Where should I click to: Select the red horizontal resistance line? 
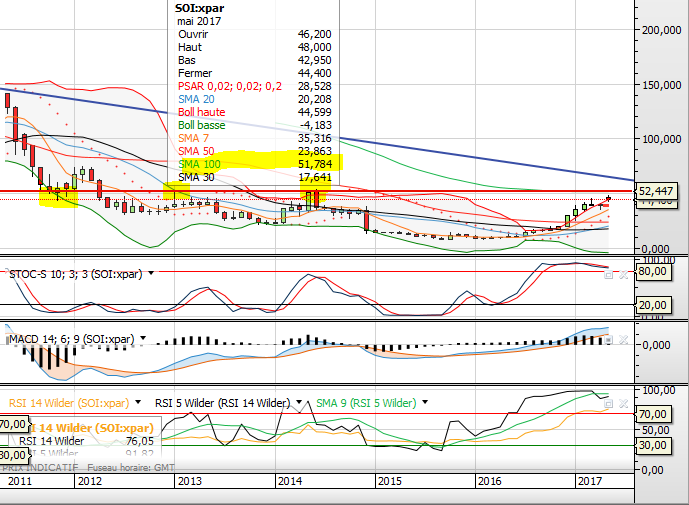click(450, 190)
